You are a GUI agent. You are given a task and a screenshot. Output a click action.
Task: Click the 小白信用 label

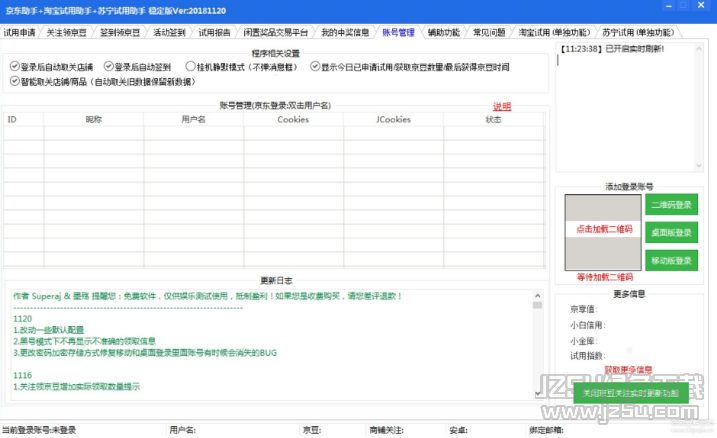coord(588,325)
